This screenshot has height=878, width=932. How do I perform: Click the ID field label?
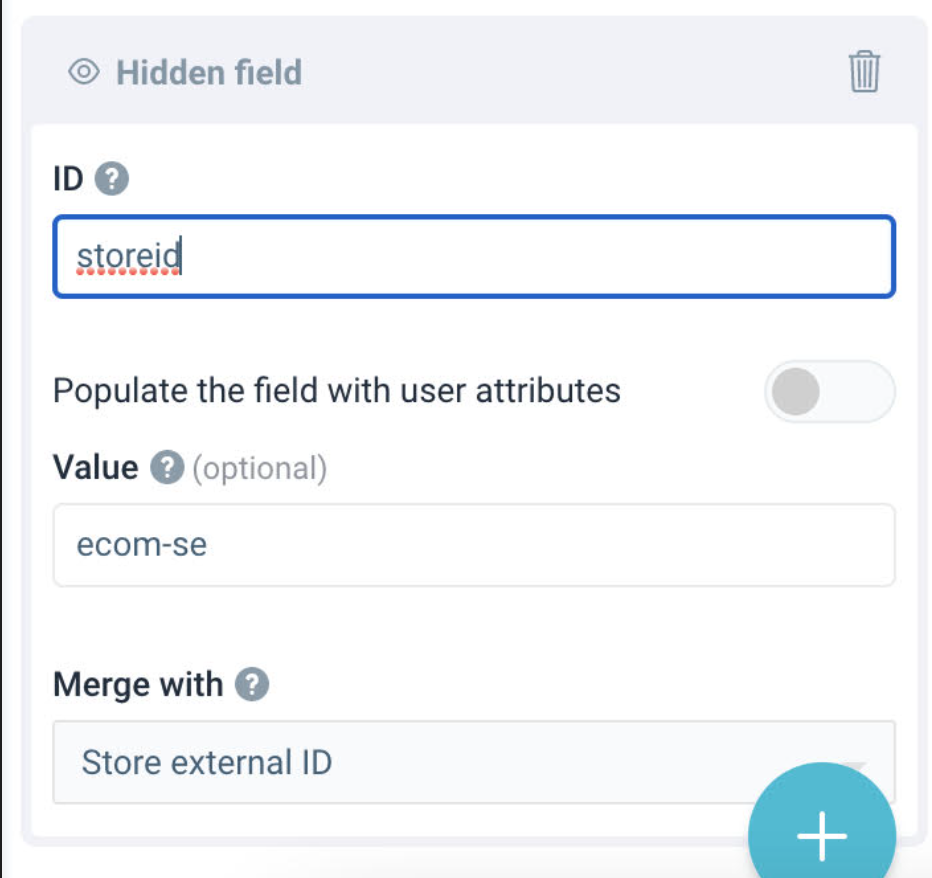[68, 178]
